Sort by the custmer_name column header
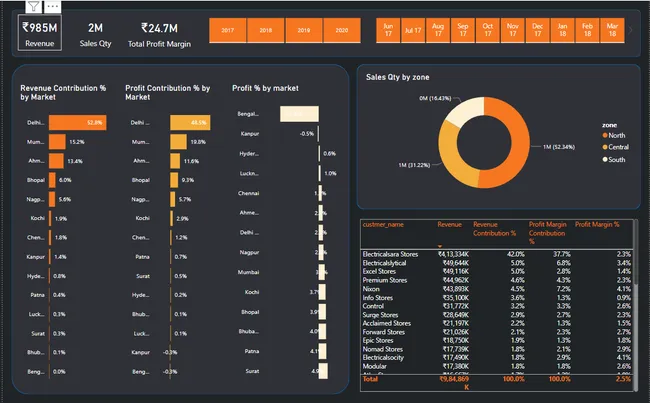 [383, 224]
